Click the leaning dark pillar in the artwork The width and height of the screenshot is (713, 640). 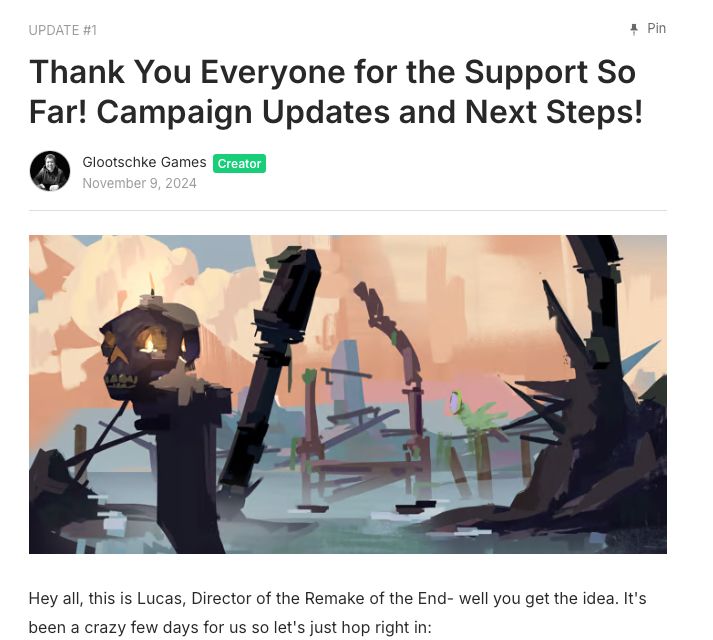[x=268, y=364]
